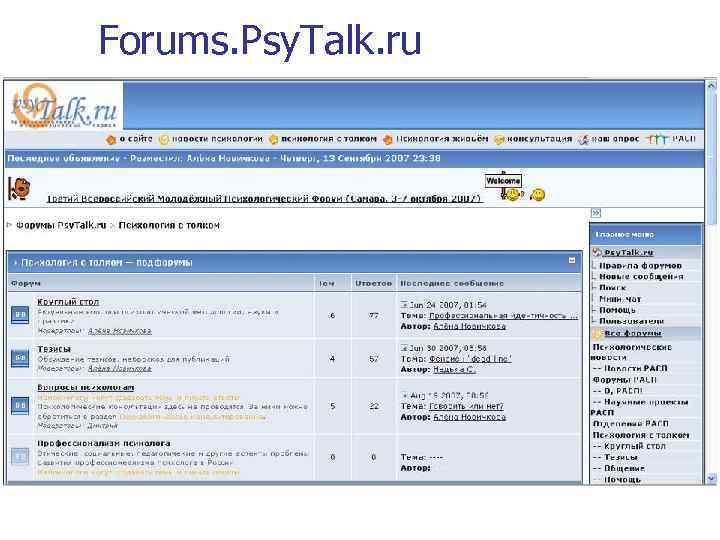
Task: Click the PsyTalk.ru logo
Action: (x=65, y=105)
